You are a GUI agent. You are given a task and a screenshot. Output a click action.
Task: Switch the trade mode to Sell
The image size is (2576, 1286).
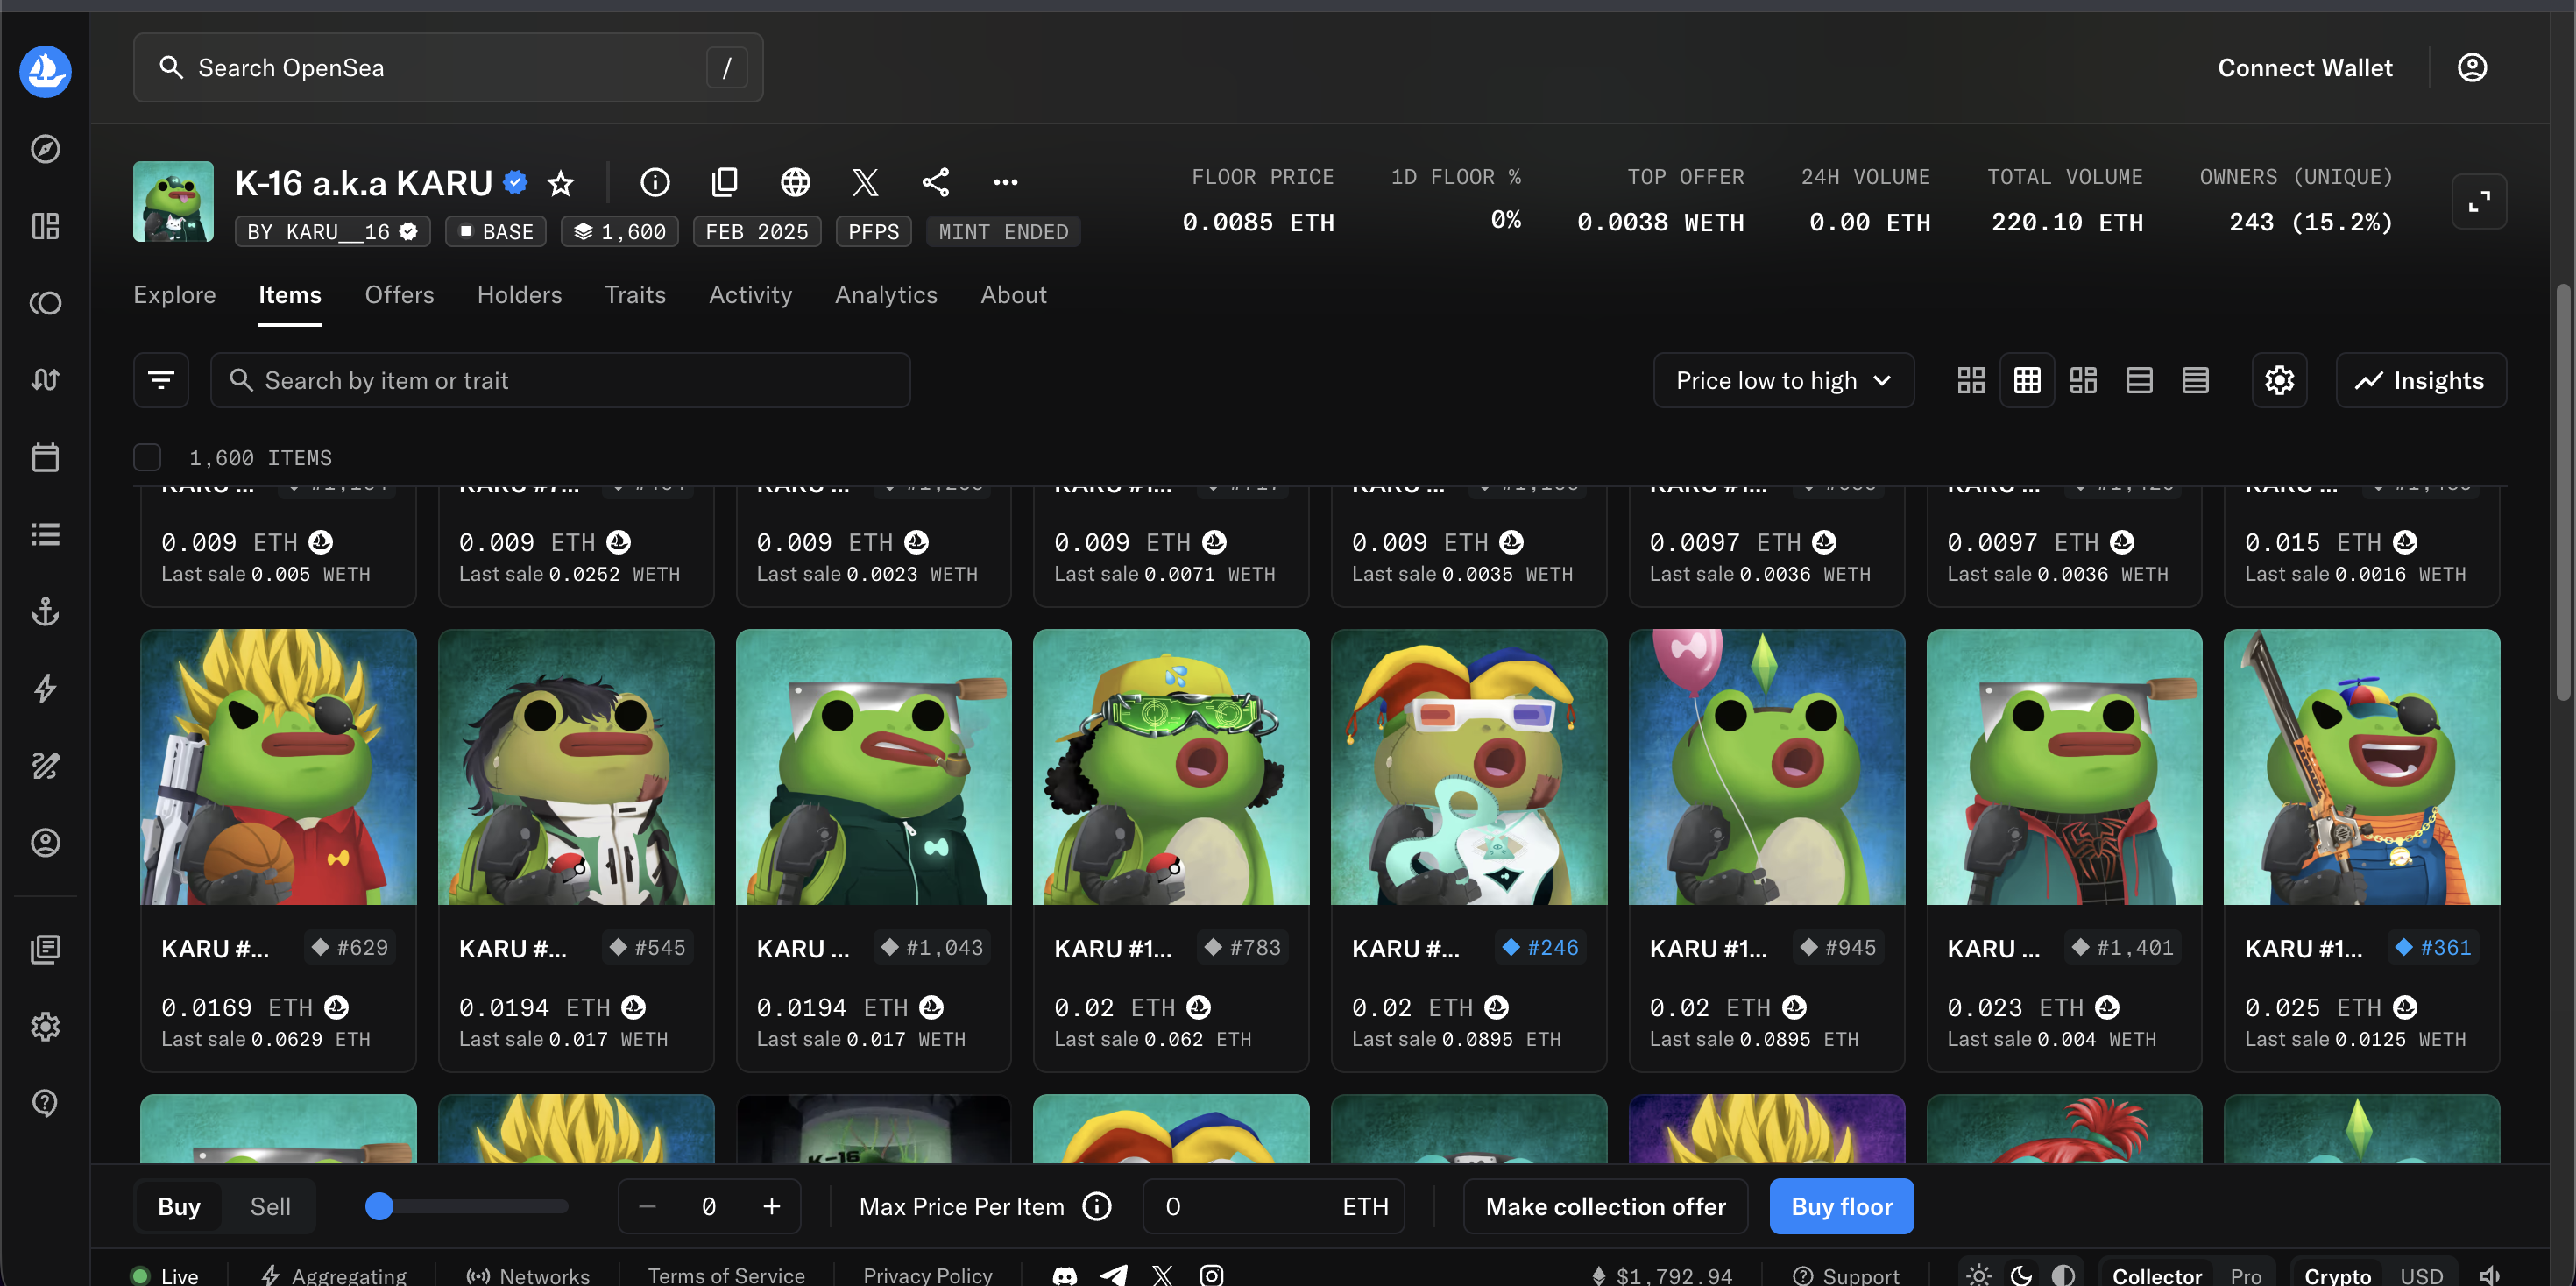(x=270, y=1206)
